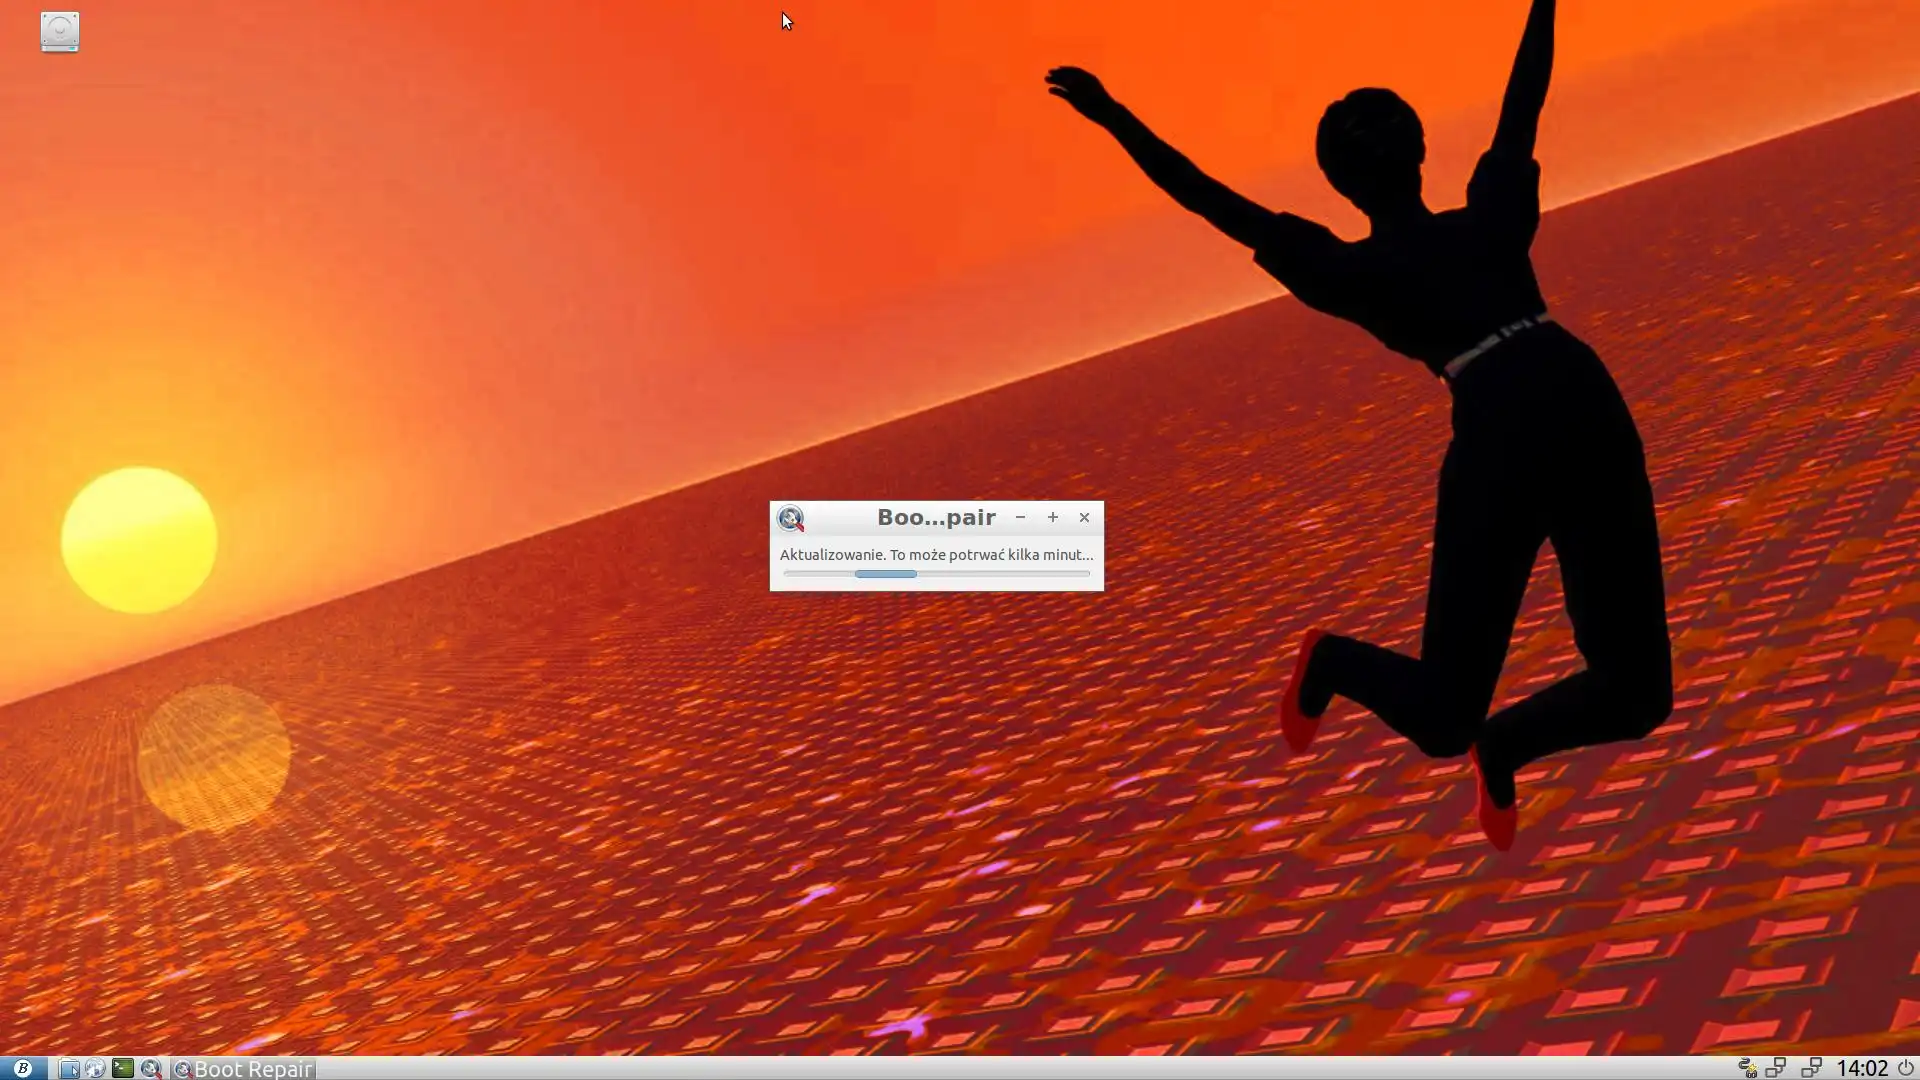Open the second network connection icon
This screenshot has width=1920, height=1080.
tap(1811, 1068)
